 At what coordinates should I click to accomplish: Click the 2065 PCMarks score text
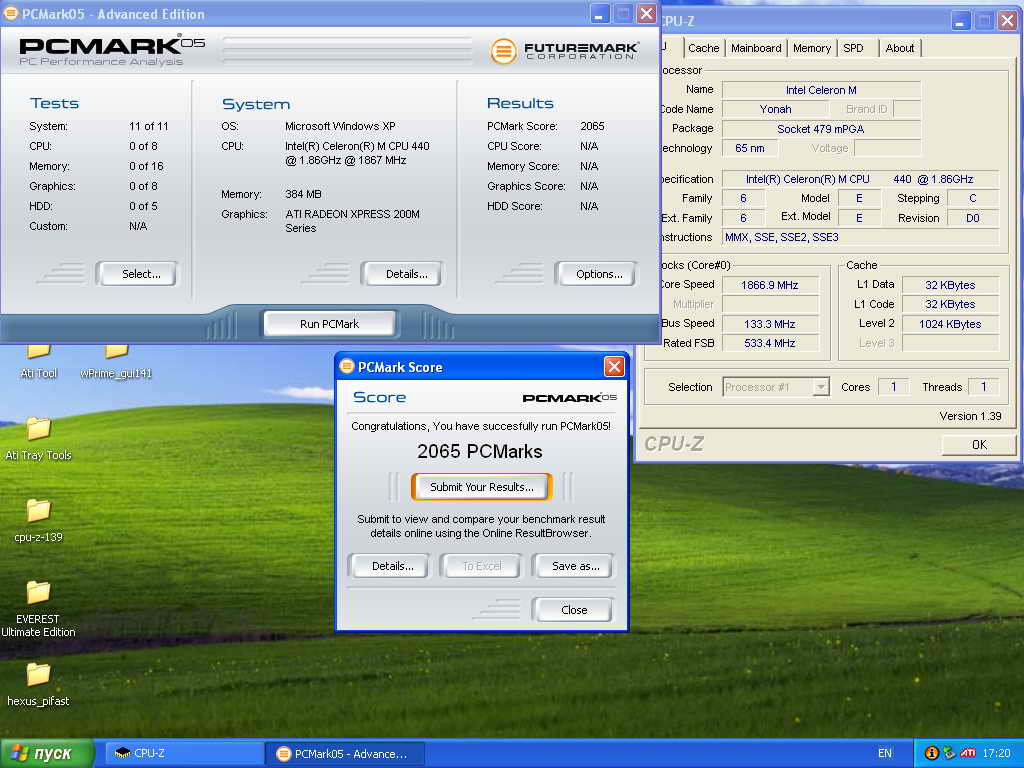[480, 451]
